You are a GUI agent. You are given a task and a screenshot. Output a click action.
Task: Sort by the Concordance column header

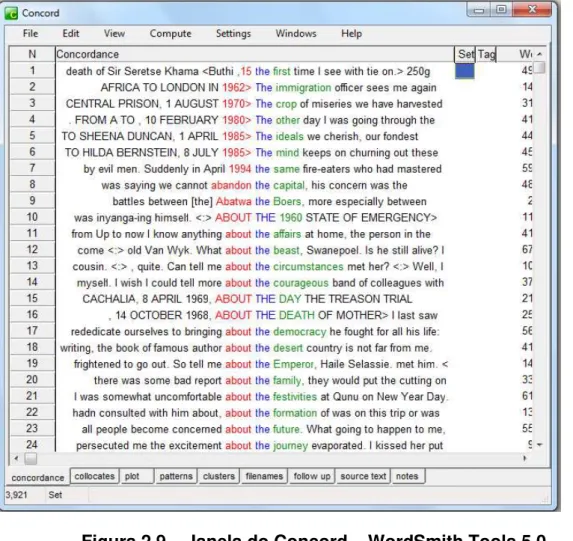254,54
